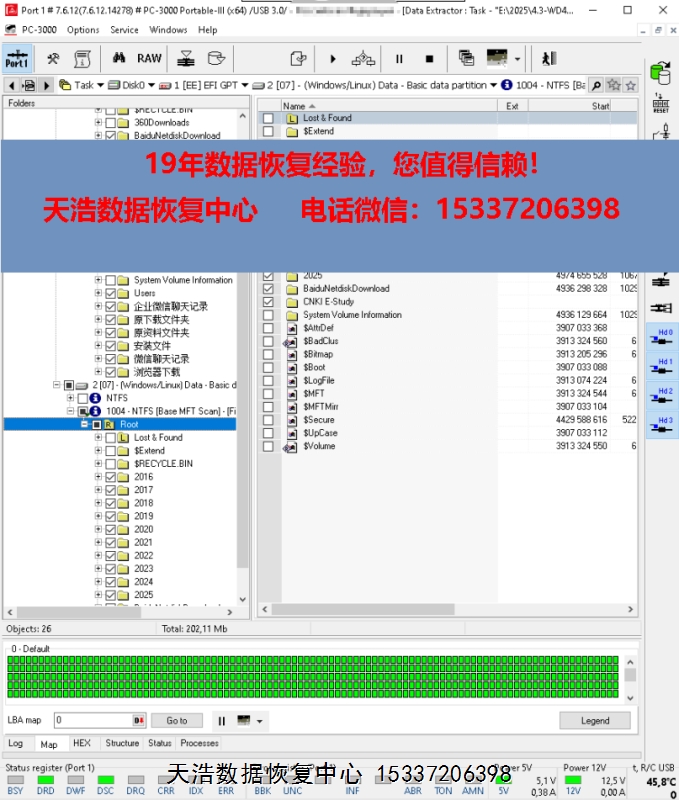Viewport: 679px width, 800px height.
Task: Click the exit running-man icon
Action: pyautogui.click(x=549, y=59)
